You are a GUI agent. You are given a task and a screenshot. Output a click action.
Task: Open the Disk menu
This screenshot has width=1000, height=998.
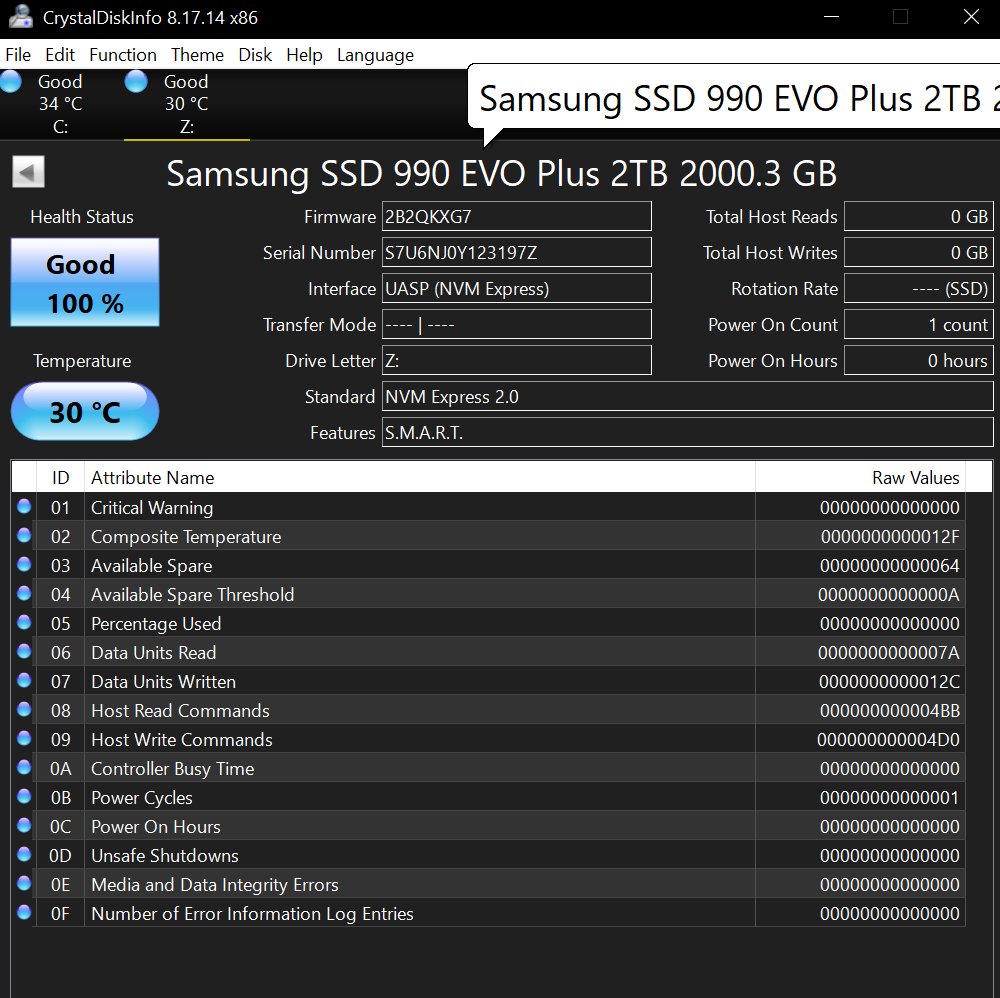click(255, 55)
